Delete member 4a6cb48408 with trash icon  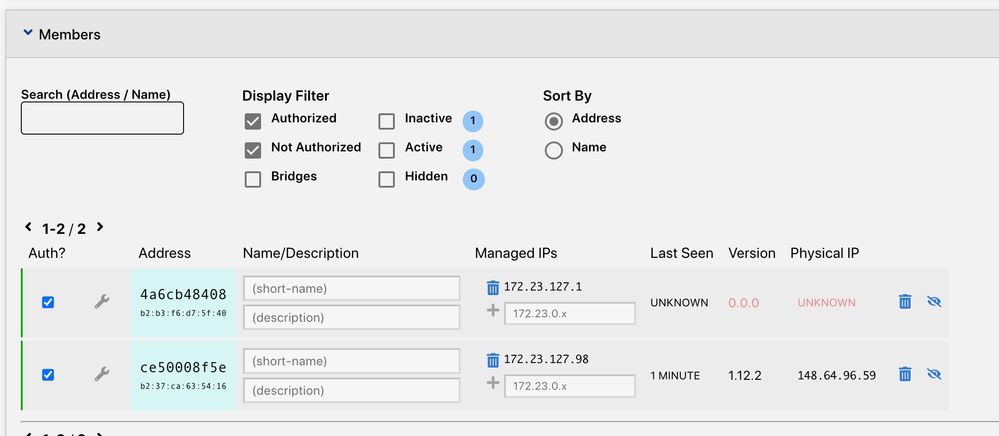[905, 301]
